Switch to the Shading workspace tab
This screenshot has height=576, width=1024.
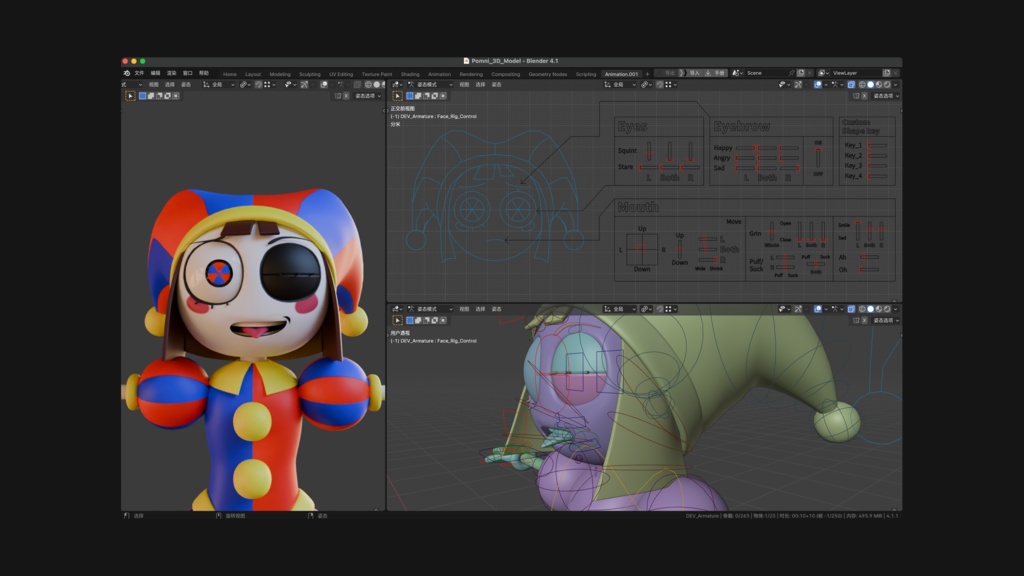(411, 74)
